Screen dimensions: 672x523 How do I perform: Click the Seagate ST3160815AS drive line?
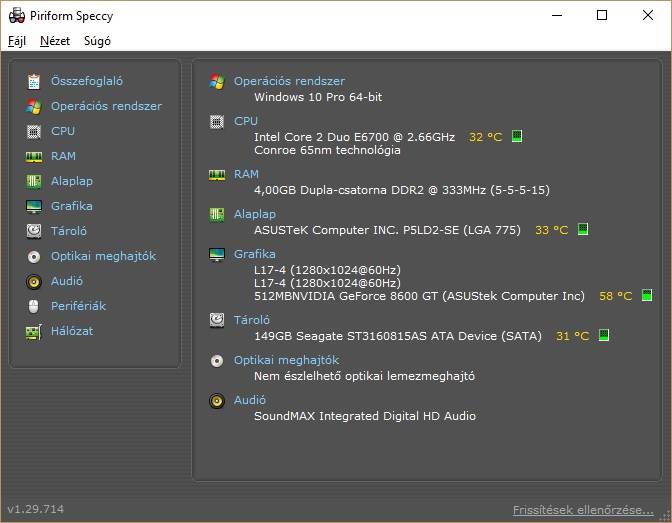click(398, 336)
